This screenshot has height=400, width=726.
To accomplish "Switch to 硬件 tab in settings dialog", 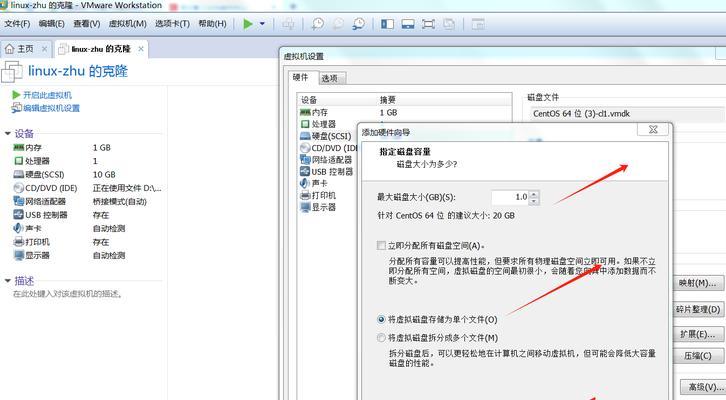I will [300, 77].
